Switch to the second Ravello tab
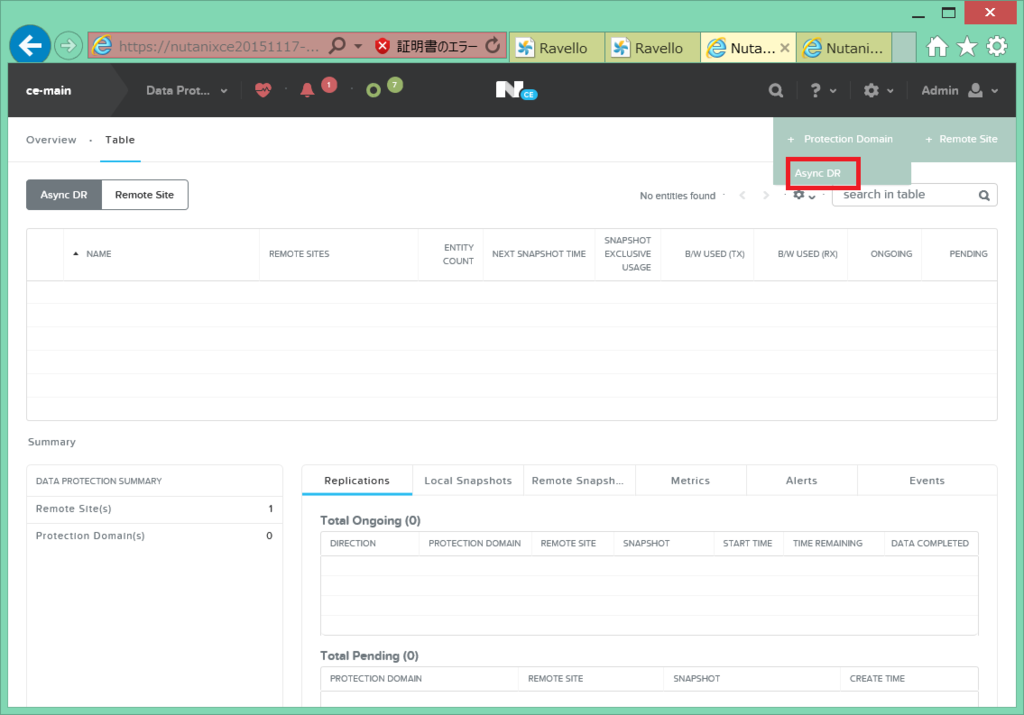The width and height of the screenshot is (1024, 715). (652, 48)
